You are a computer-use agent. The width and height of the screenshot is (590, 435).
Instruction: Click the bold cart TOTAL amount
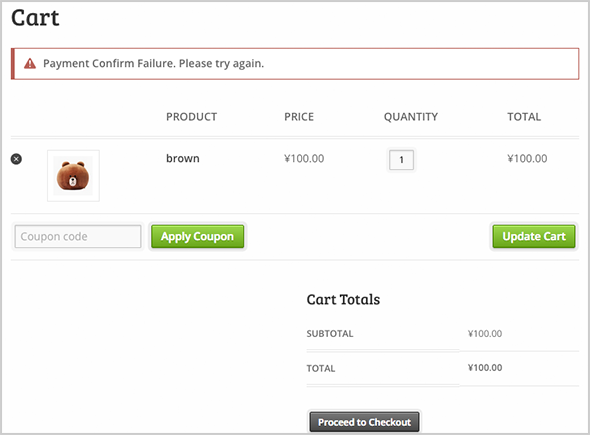point(485,368)
